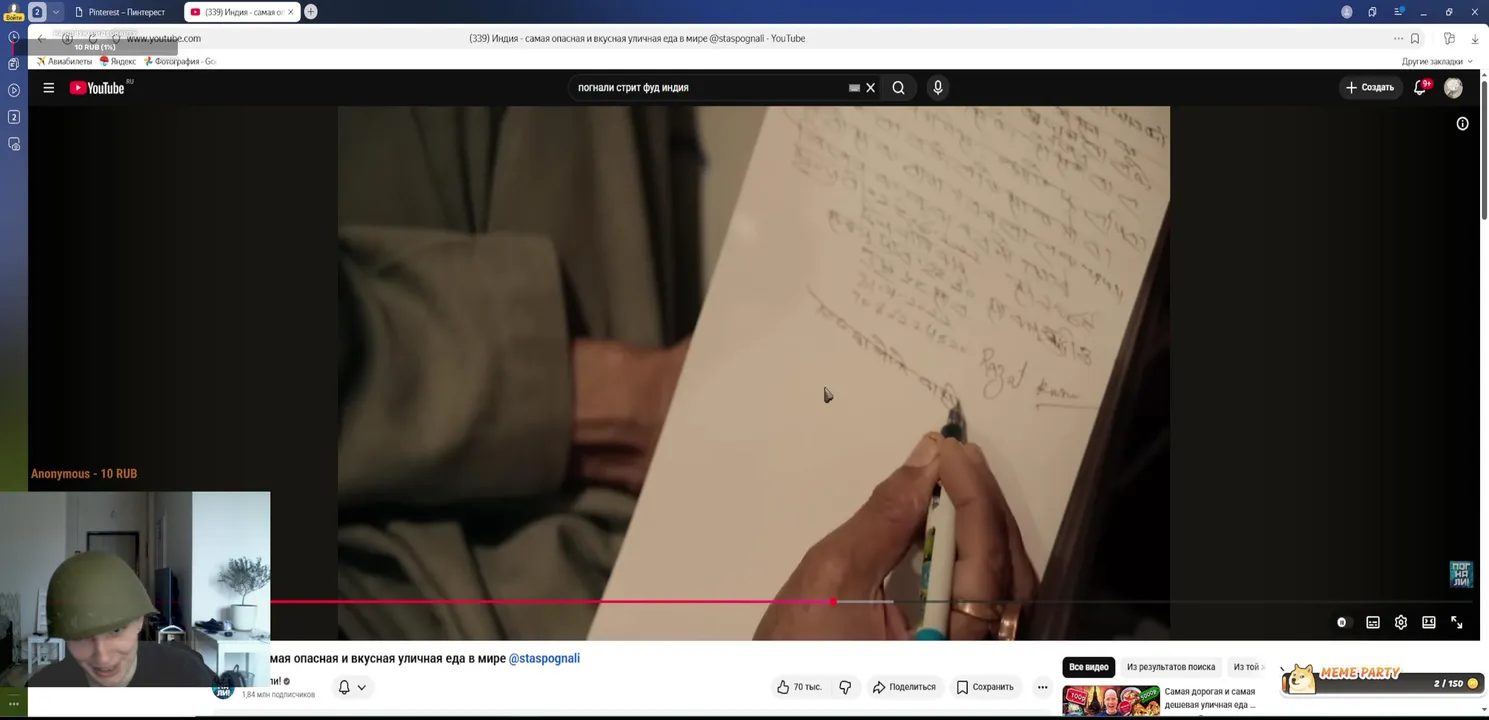Image resolution: width=1489 pixels, height=720 pixels.
Task: Open browser extensions icon
Action: coord(1449,38)
